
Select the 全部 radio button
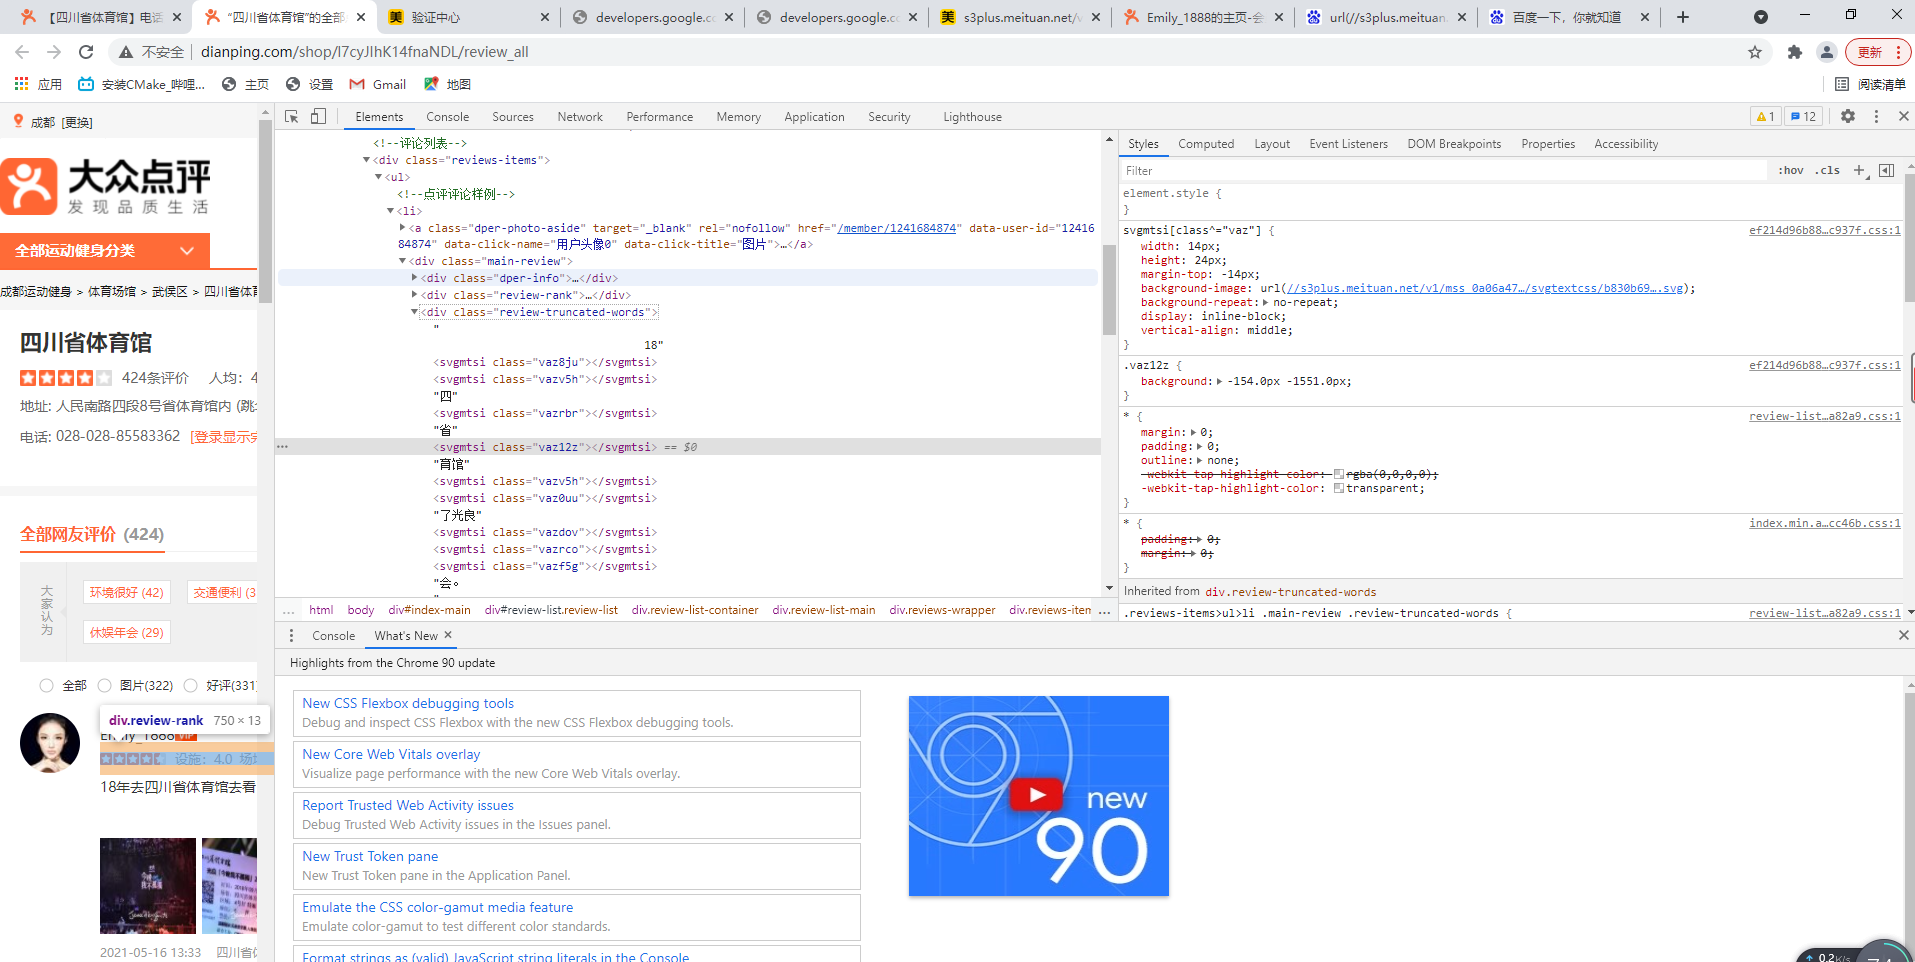click(x=46, y=686)
